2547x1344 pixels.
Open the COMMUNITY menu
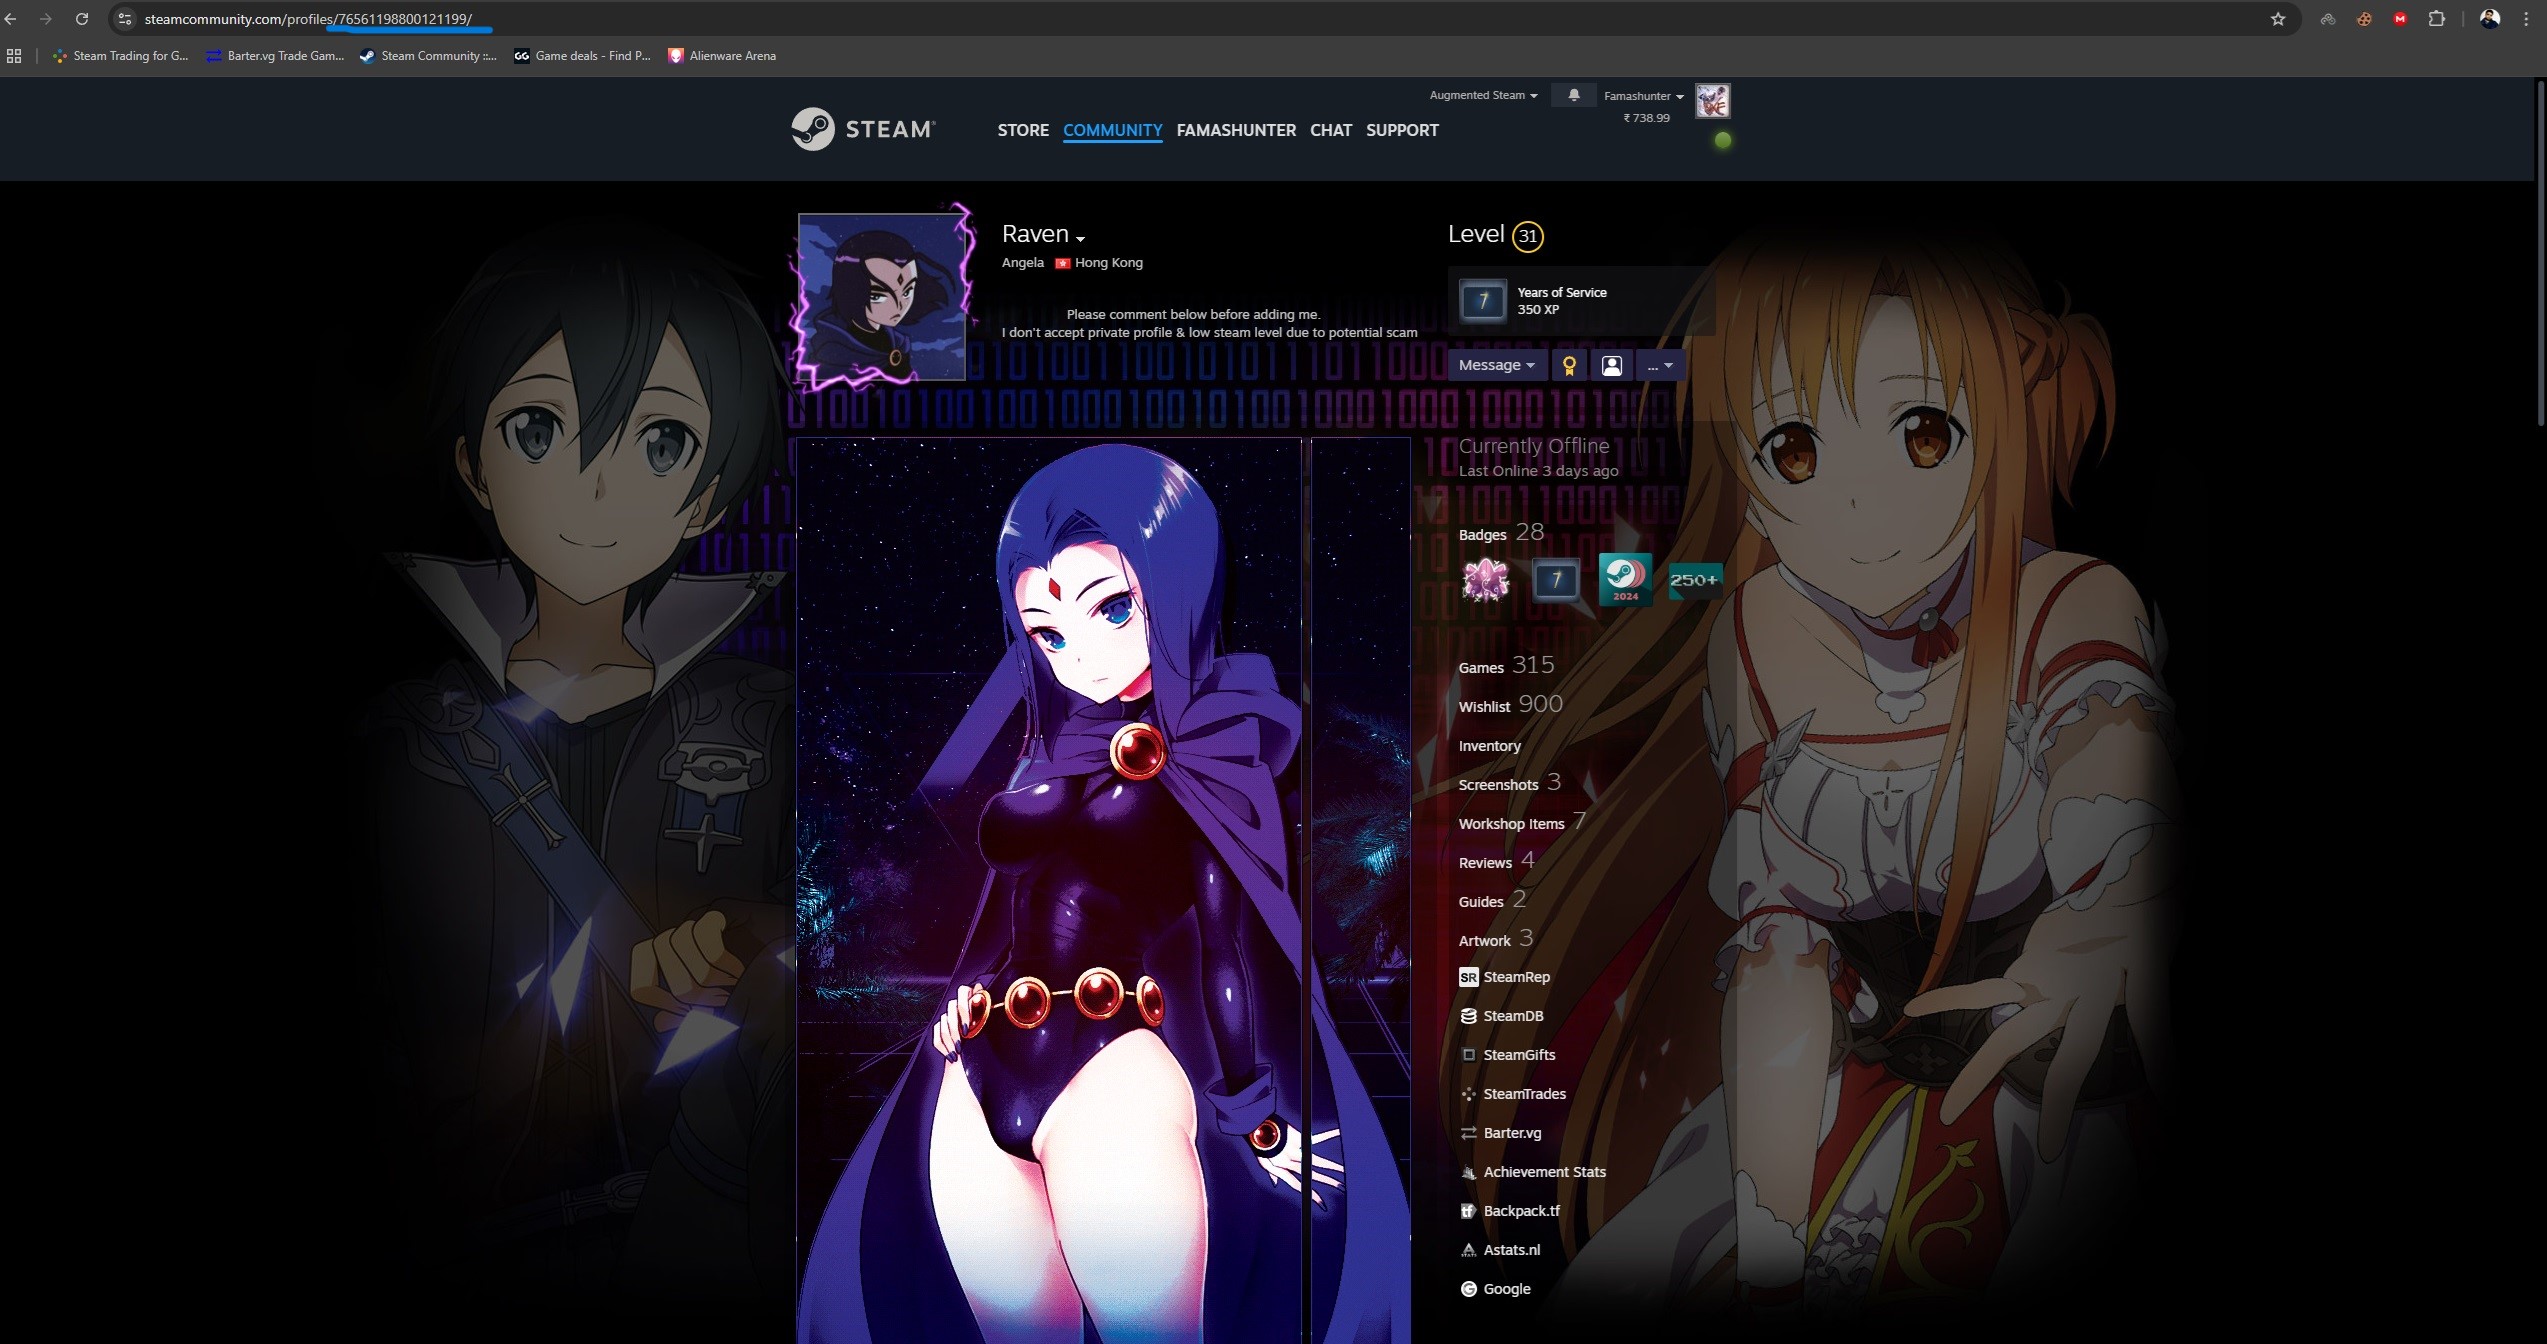click(1112, 130)
